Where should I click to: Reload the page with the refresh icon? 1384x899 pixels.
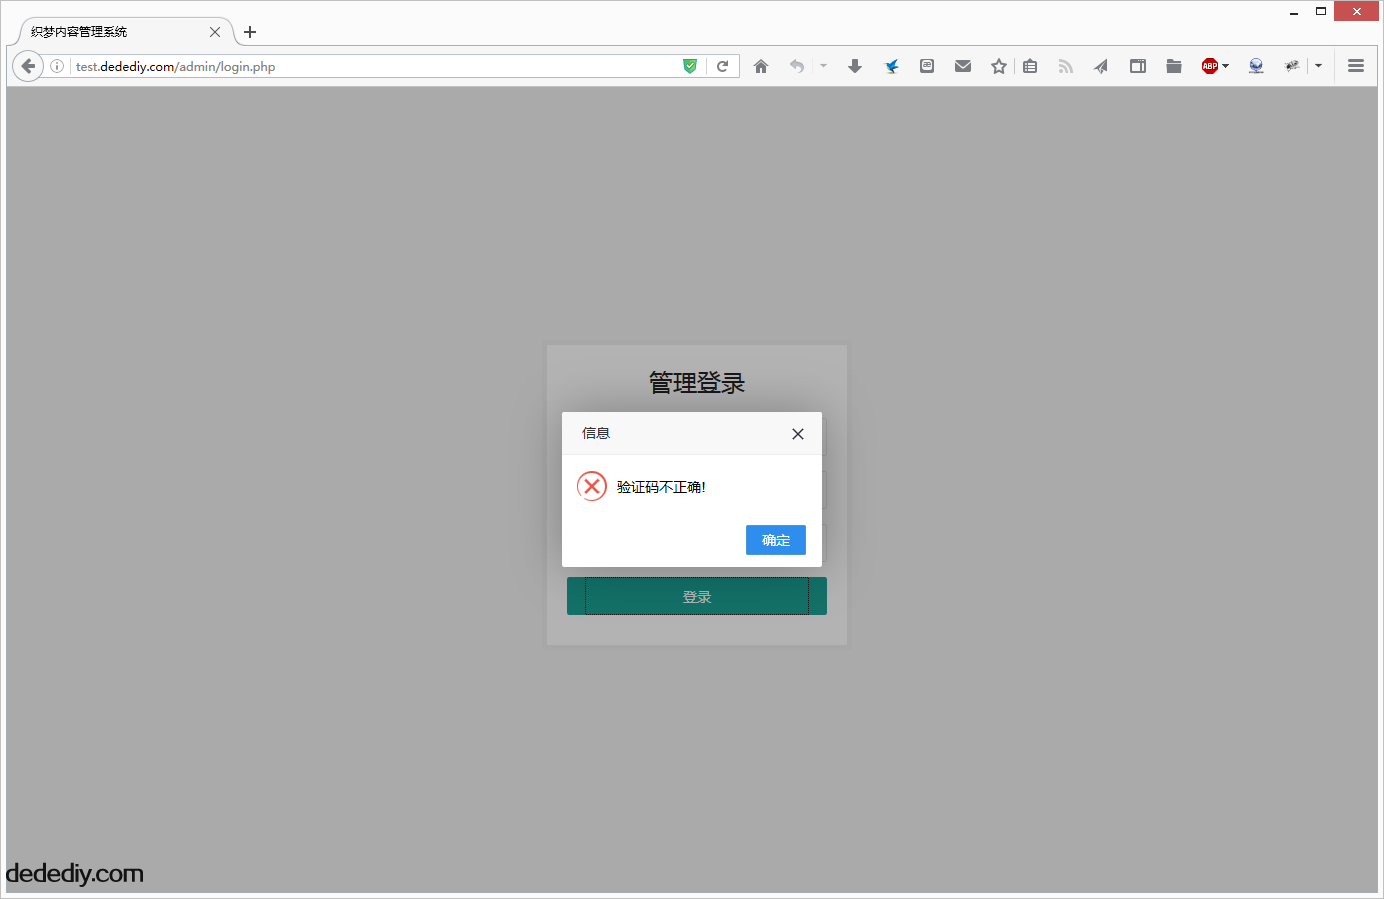pos(722,66)
